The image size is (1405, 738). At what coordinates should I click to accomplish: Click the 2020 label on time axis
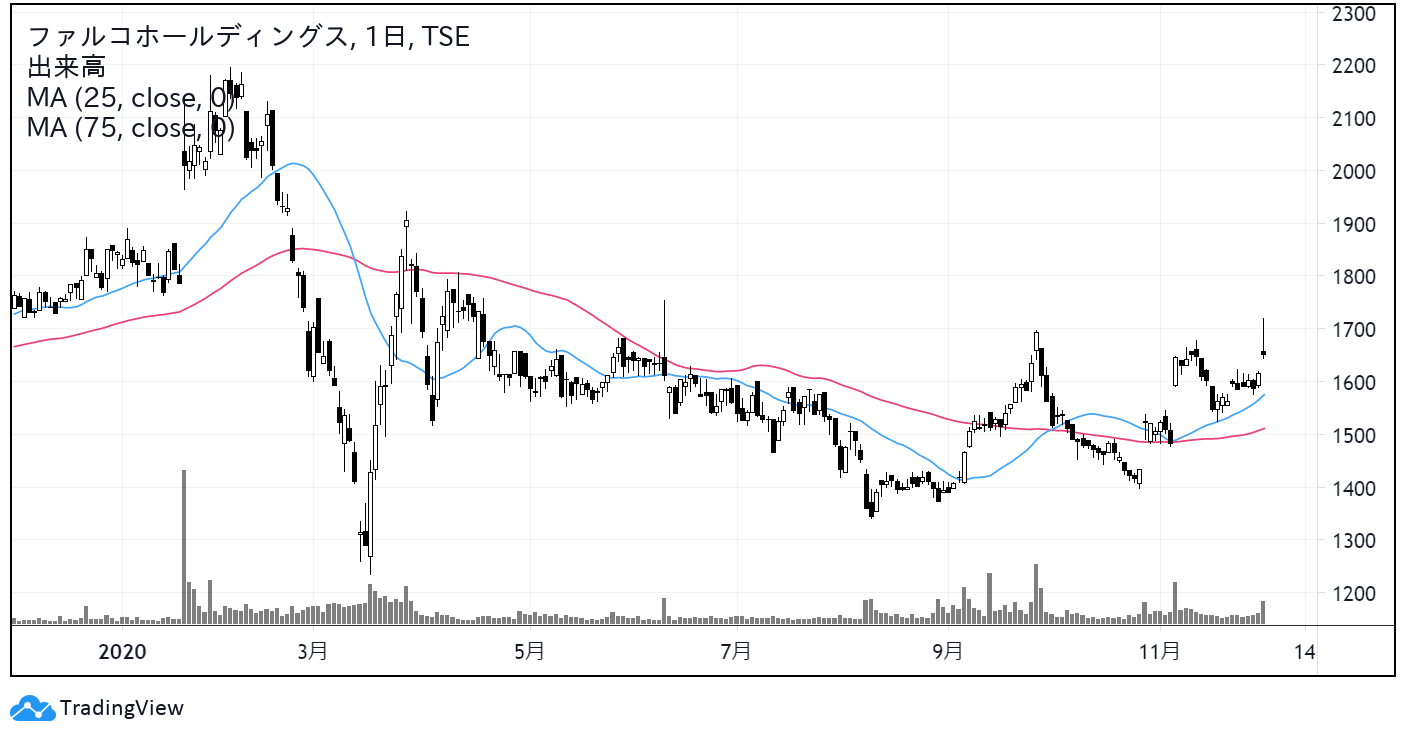(123, 652)
